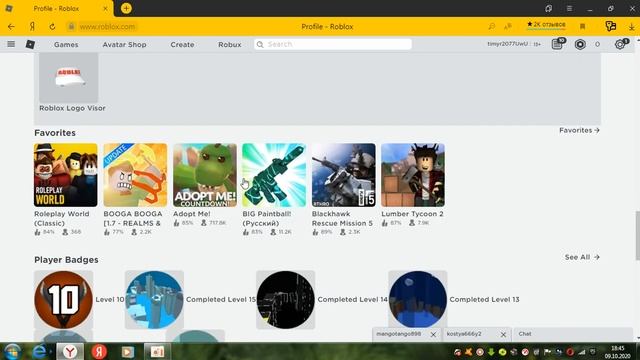Open the Robux balance icon
The height and width of the screenshot is (360, 640).
tap(580, 44)
